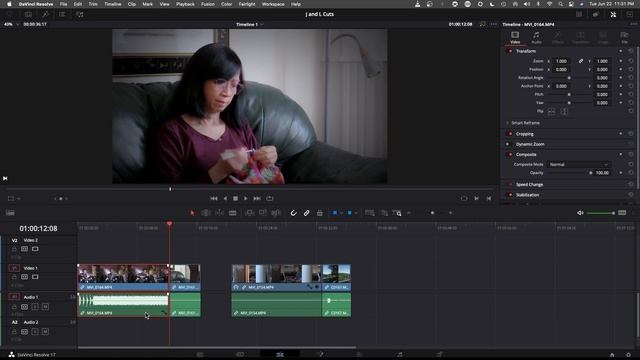This screenshot has height=360, width=640.
Task: Disable Video 1 track with monitor icon
Action: click(35, 277)
